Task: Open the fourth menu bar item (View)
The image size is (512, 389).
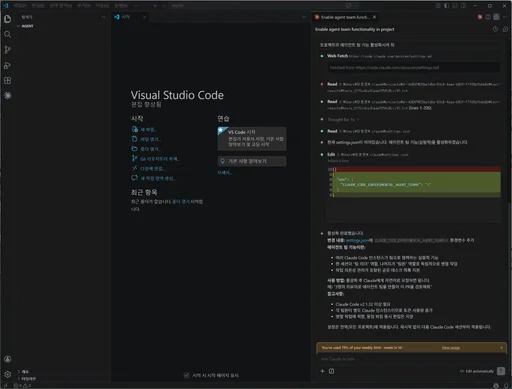Action: tap(84, 6)
